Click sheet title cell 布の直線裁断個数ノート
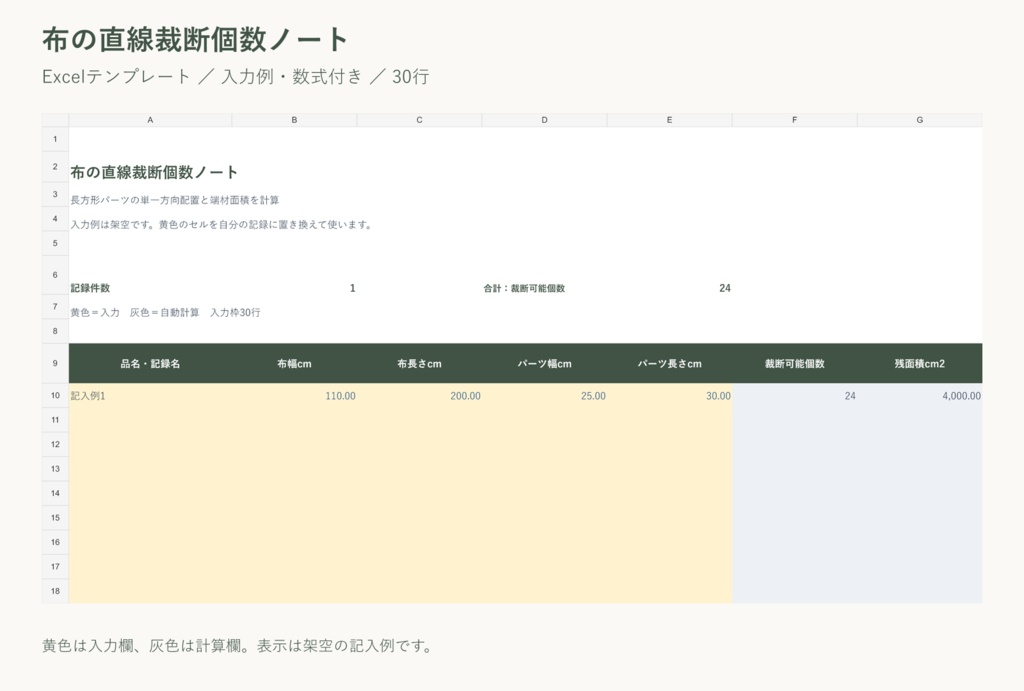The image size is (1024, 691). coord(154,172)
